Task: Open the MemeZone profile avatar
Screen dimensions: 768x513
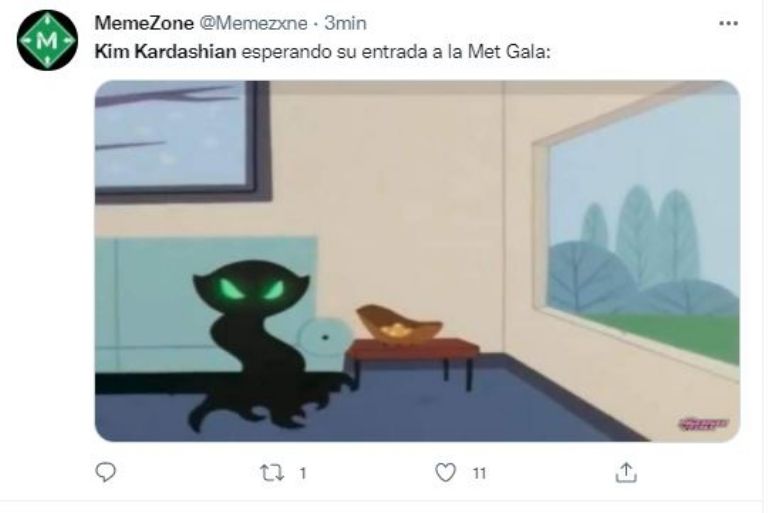Action: point(47,40)
